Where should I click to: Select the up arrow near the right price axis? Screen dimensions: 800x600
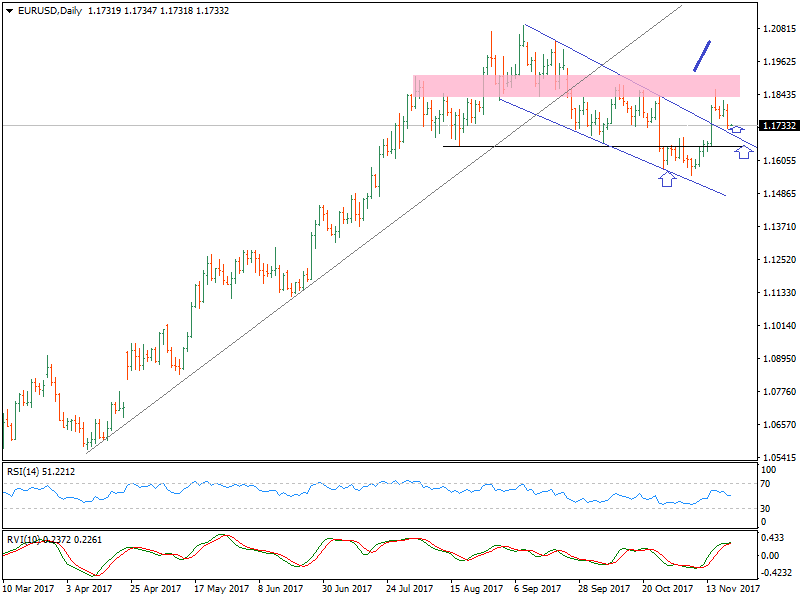click(737, 131)
